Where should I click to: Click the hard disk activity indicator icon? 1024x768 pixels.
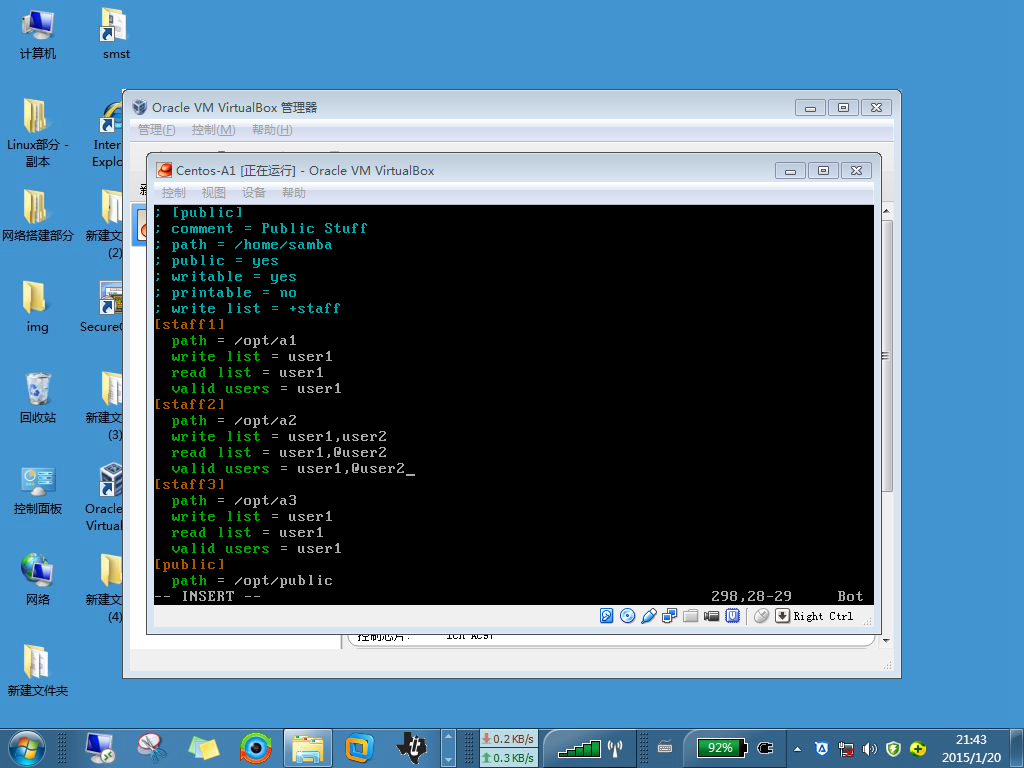607,616
